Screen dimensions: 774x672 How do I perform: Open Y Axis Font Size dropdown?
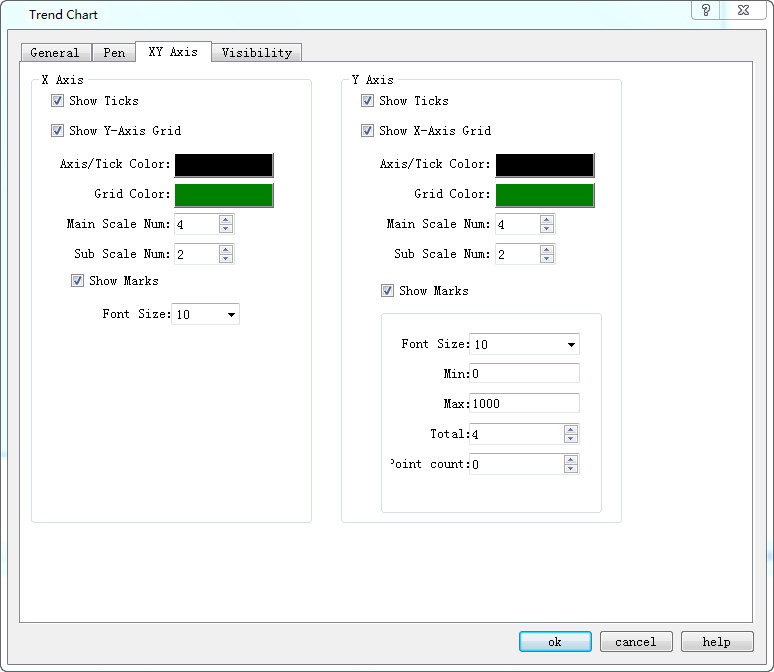pos(524,345)
